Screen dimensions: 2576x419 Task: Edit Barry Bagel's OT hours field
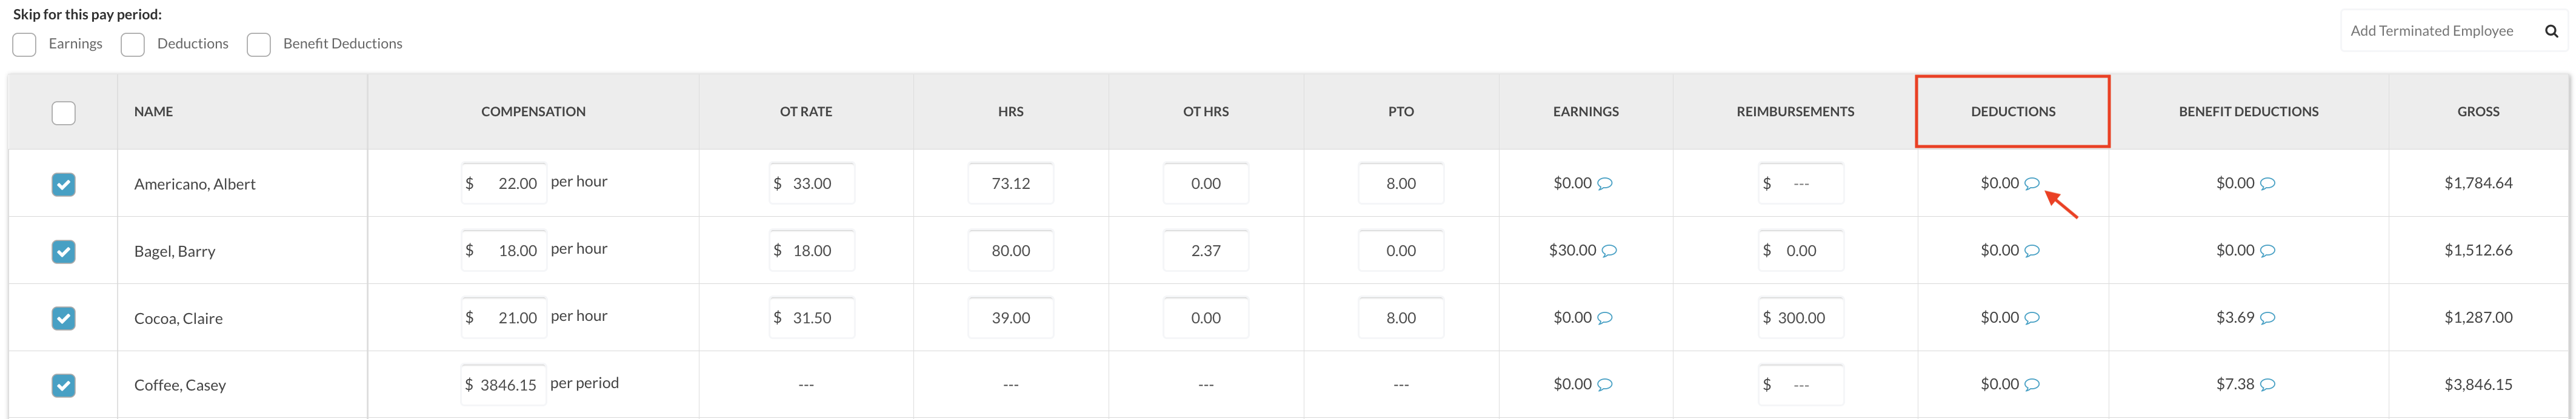[1205, 251]
